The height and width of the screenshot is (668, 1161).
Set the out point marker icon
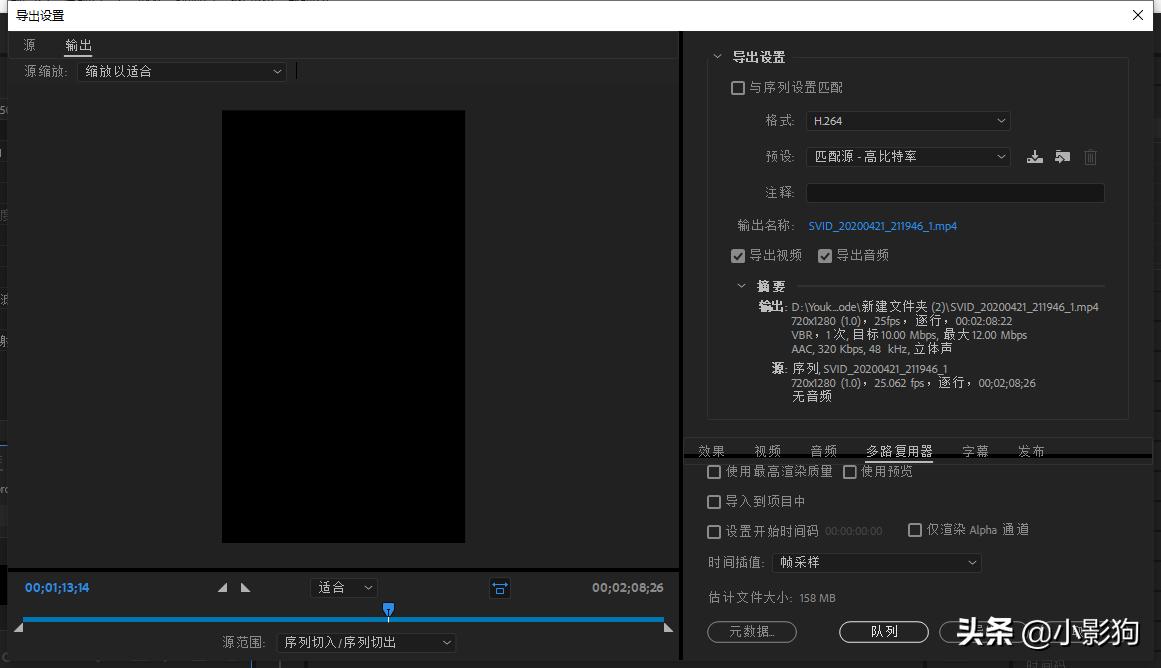pos(246,587)
